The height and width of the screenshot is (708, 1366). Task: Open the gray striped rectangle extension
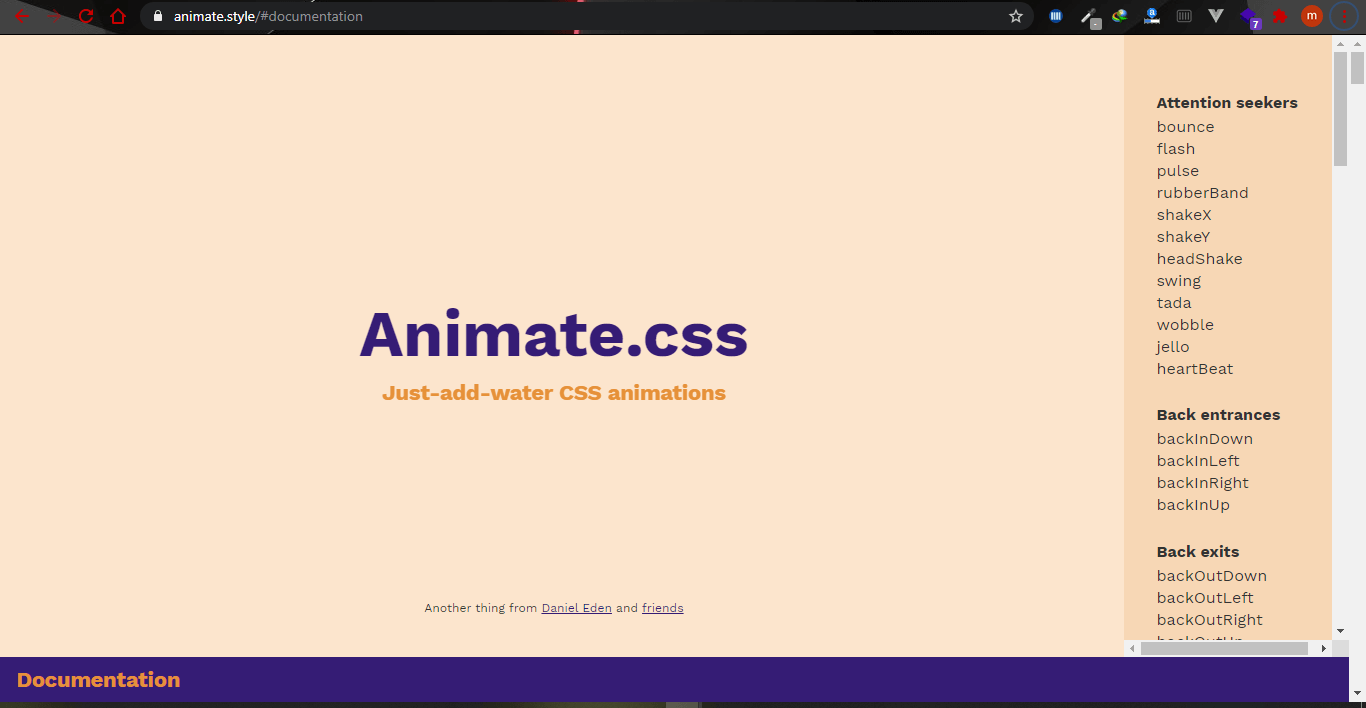[1184, 16]
